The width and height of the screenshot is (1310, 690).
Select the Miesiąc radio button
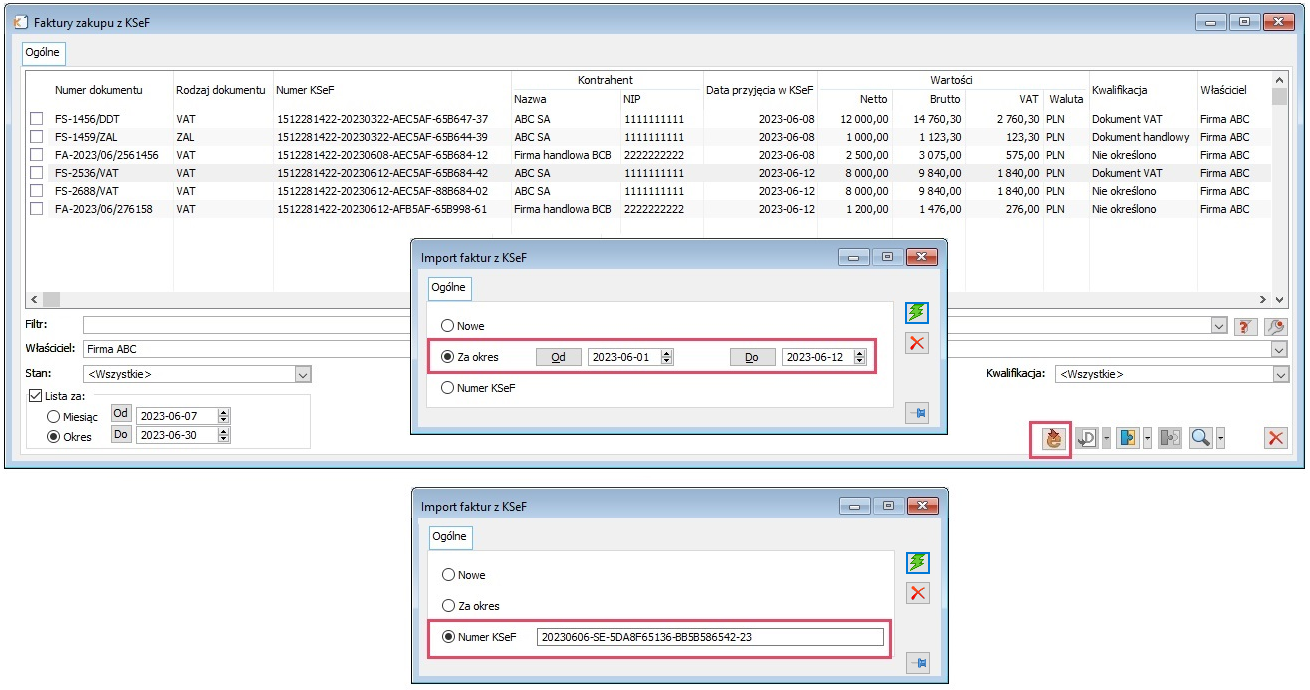[x=54, y=415]
